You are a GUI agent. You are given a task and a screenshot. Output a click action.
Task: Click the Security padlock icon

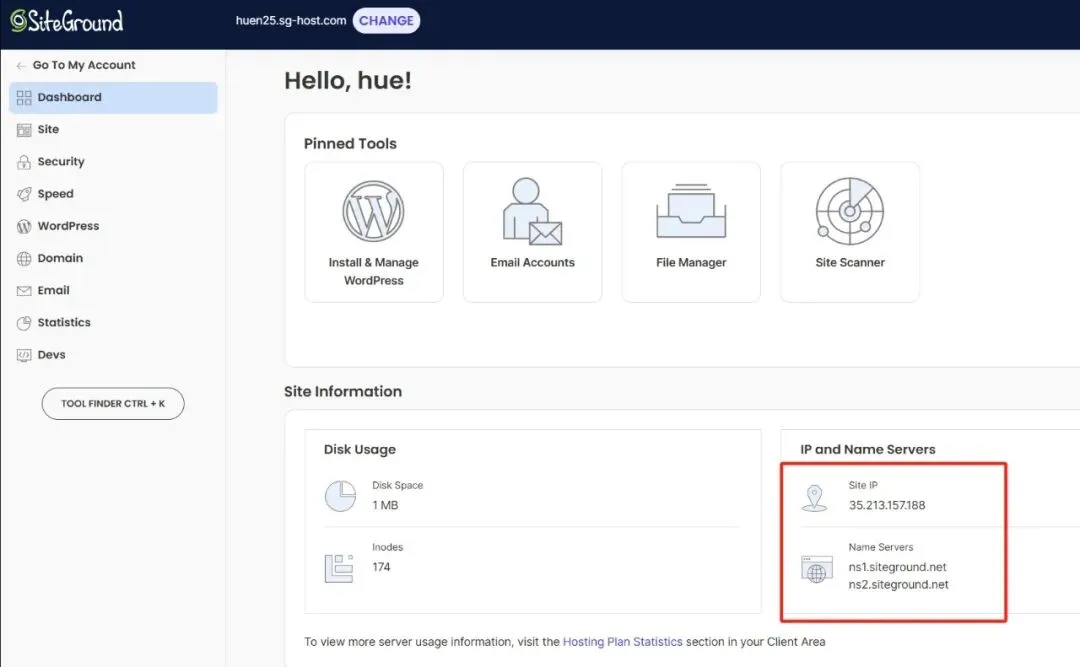click(x=24, y=162)
